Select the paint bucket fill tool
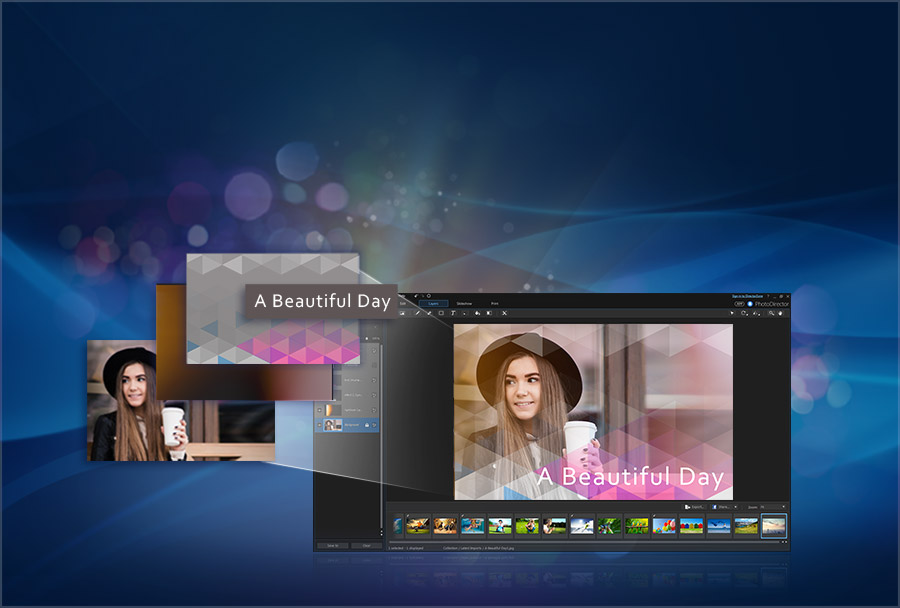900x608 pixels. (x=477, y=313)
